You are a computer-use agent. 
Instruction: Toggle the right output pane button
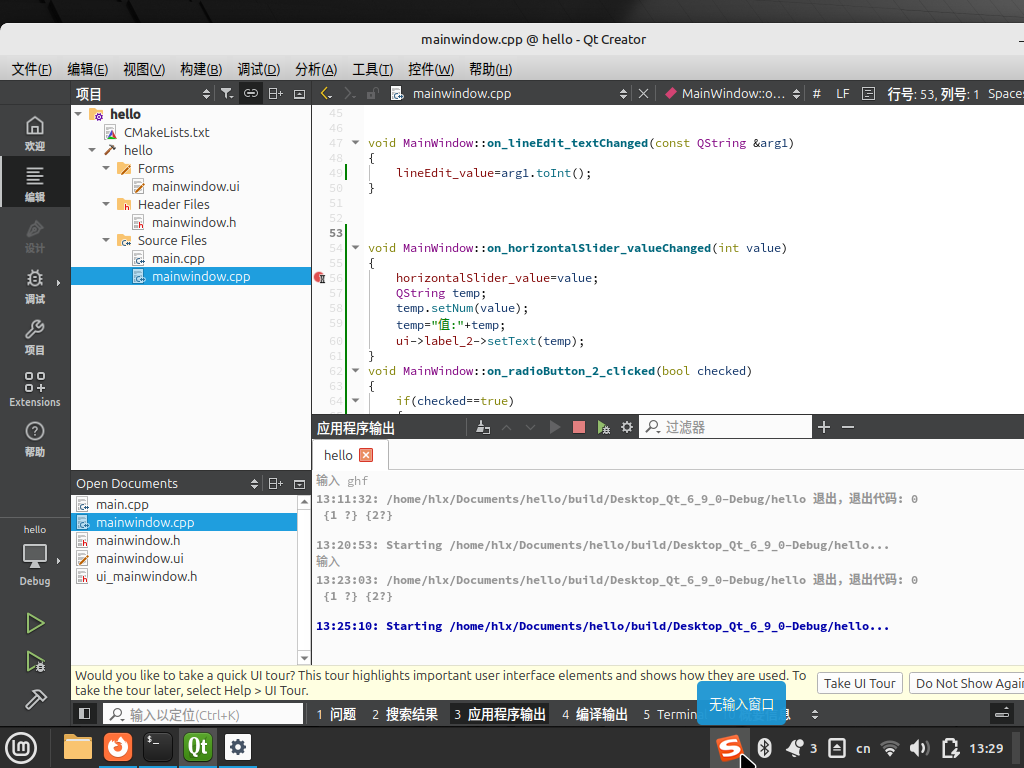(x=1002, y=714)
